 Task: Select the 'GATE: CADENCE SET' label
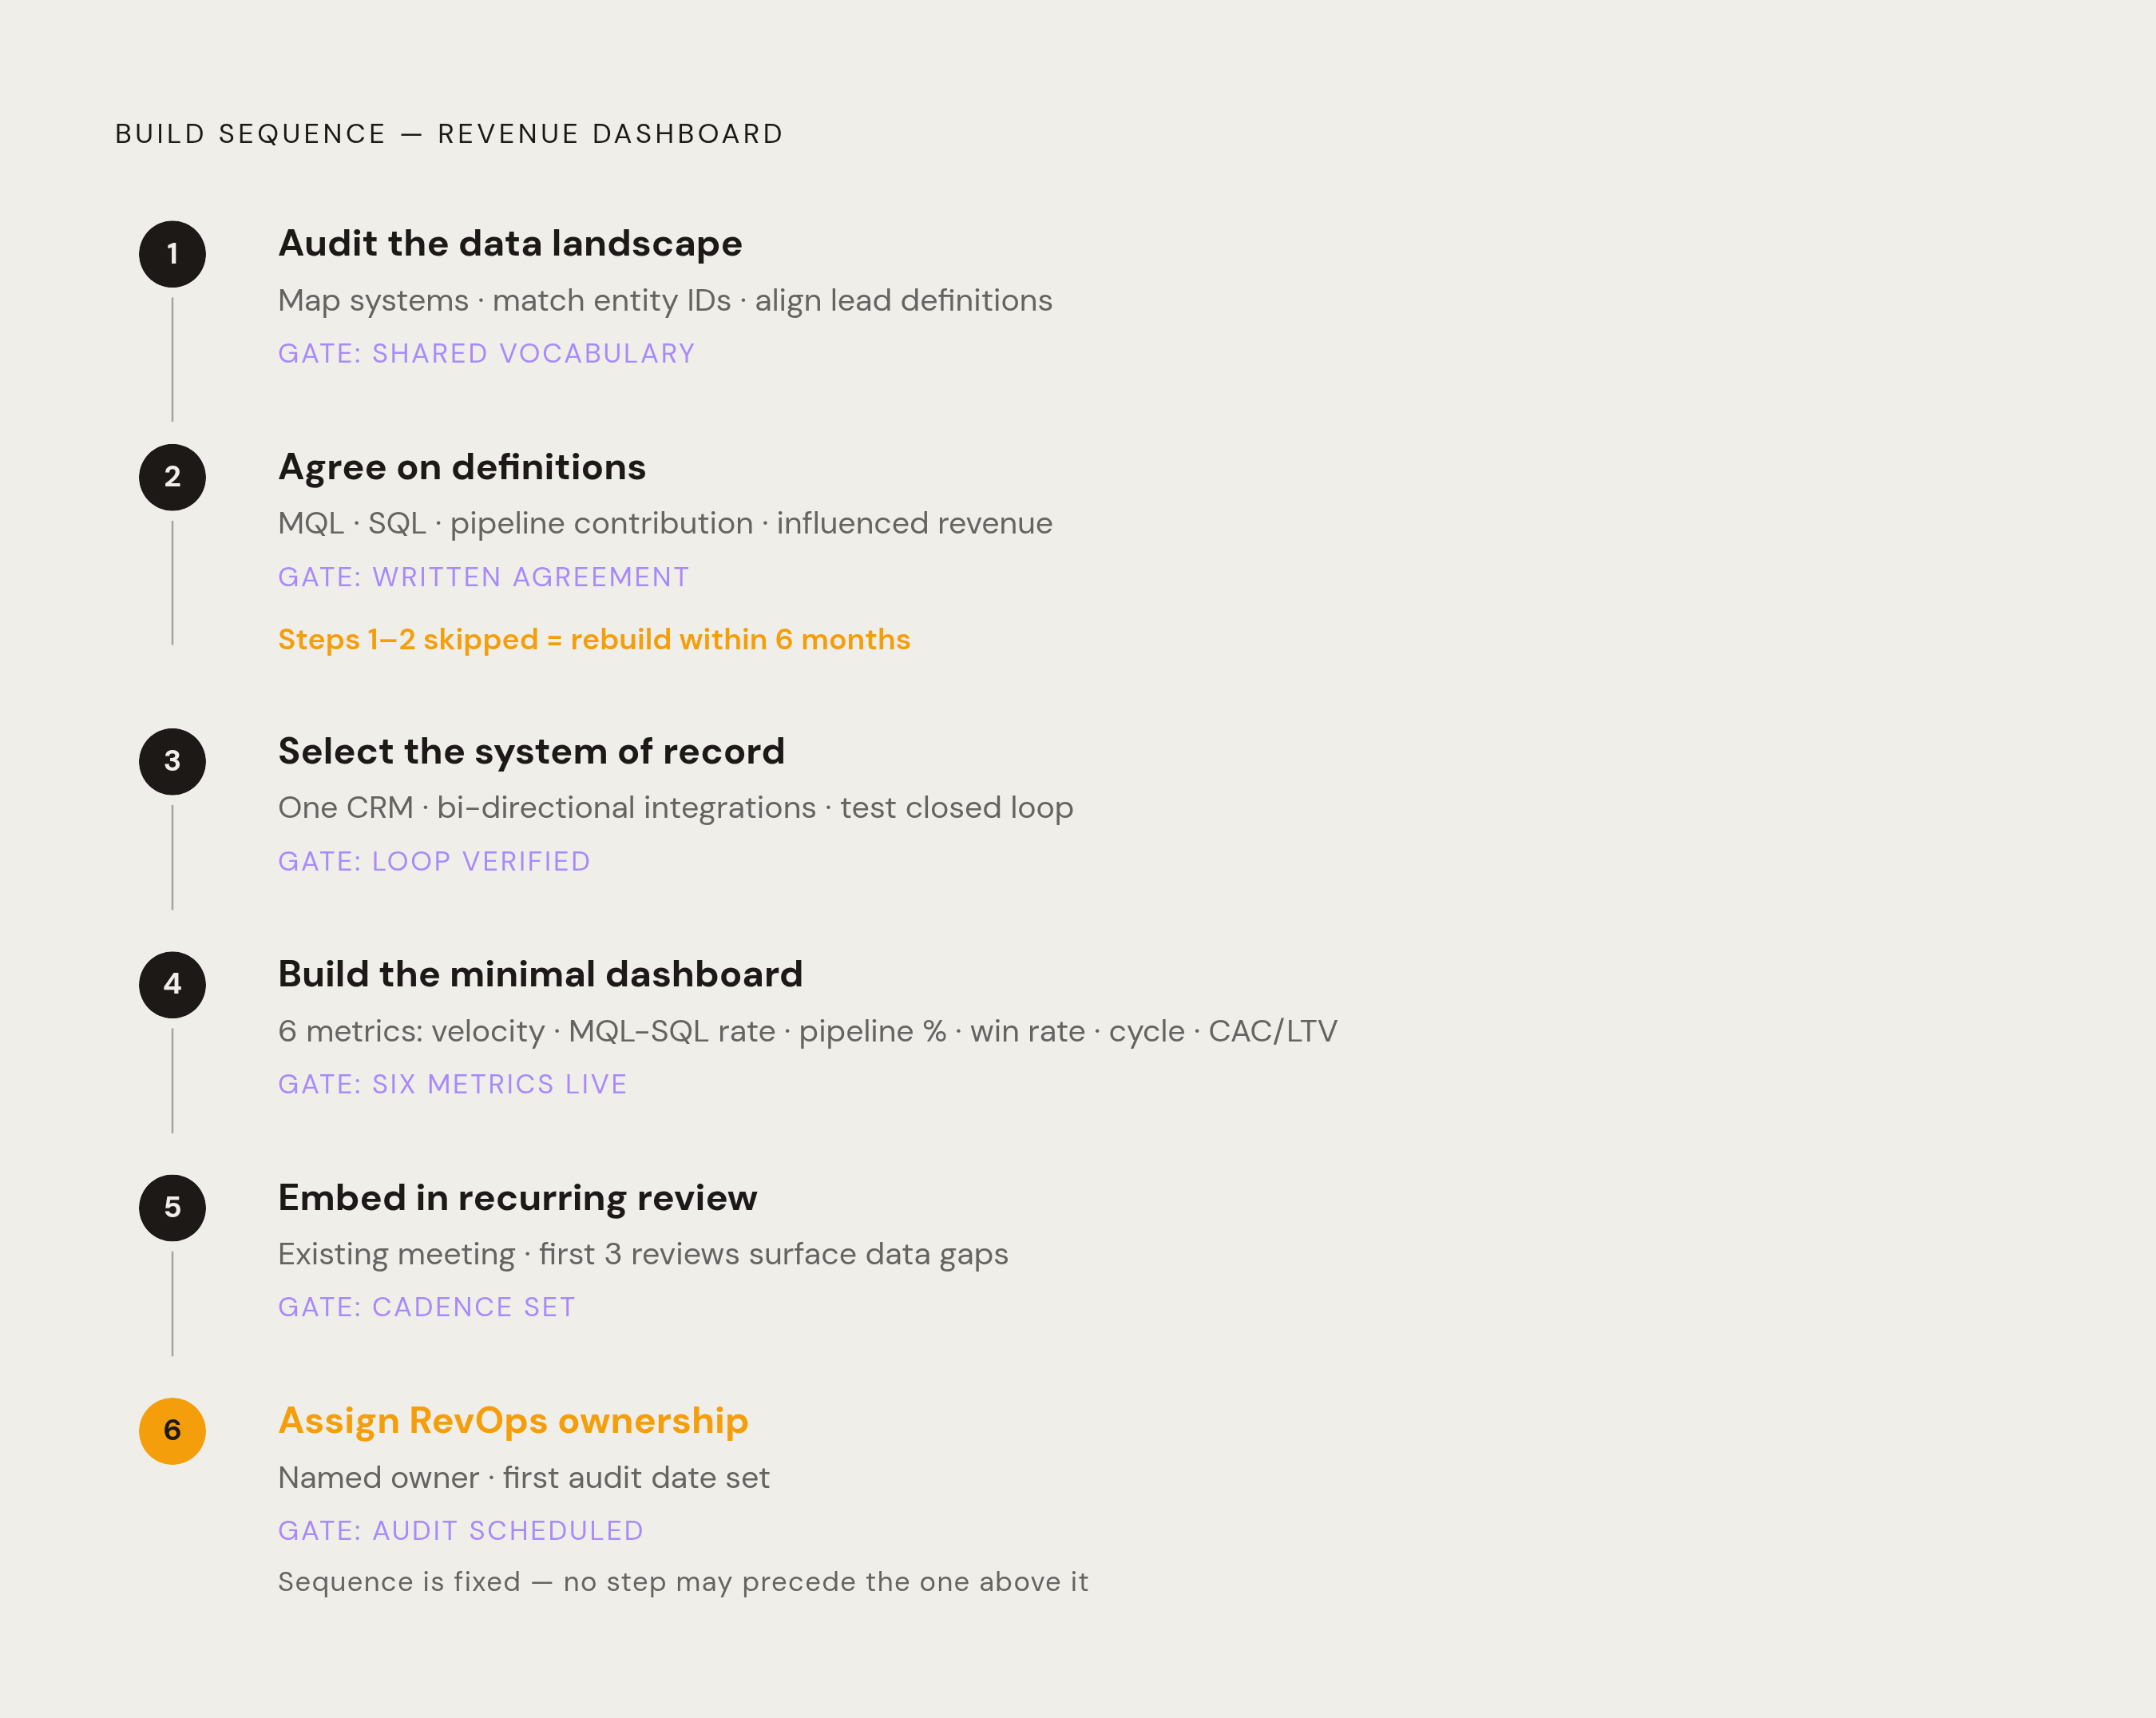pos(427,1307)
